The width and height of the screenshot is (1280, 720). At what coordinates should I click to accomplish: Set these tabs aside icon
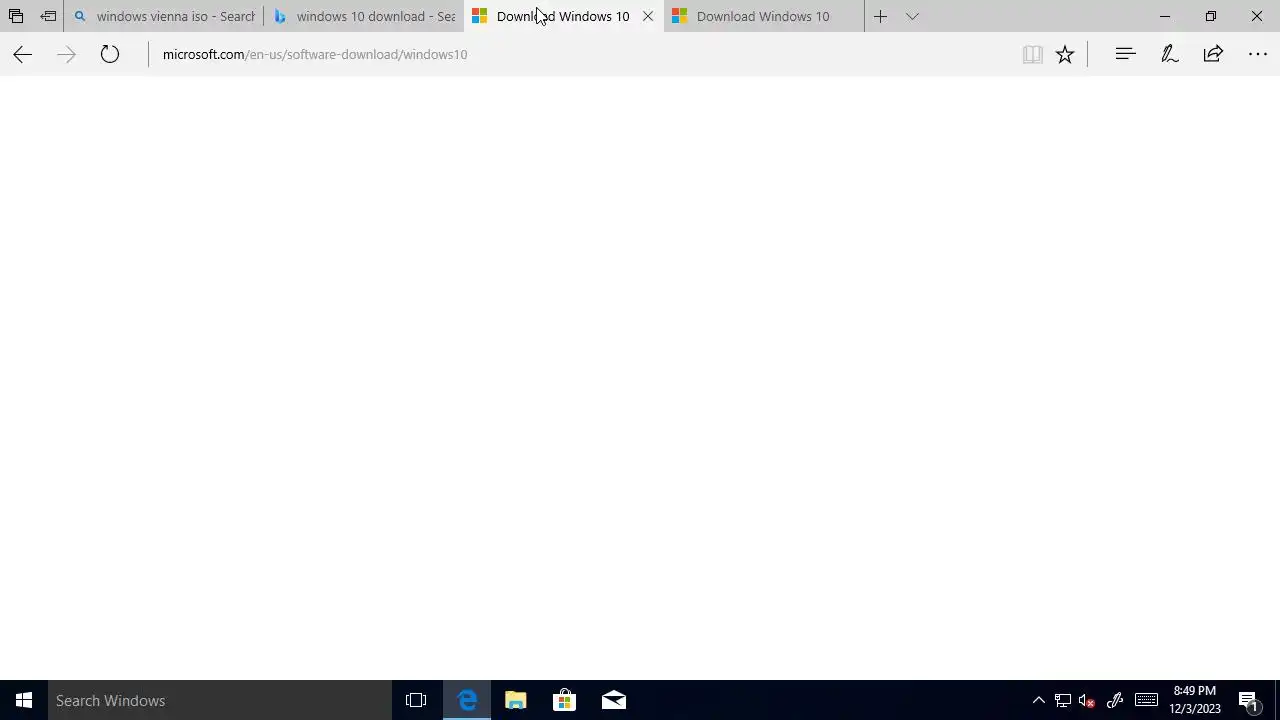[x=48, y=16]
